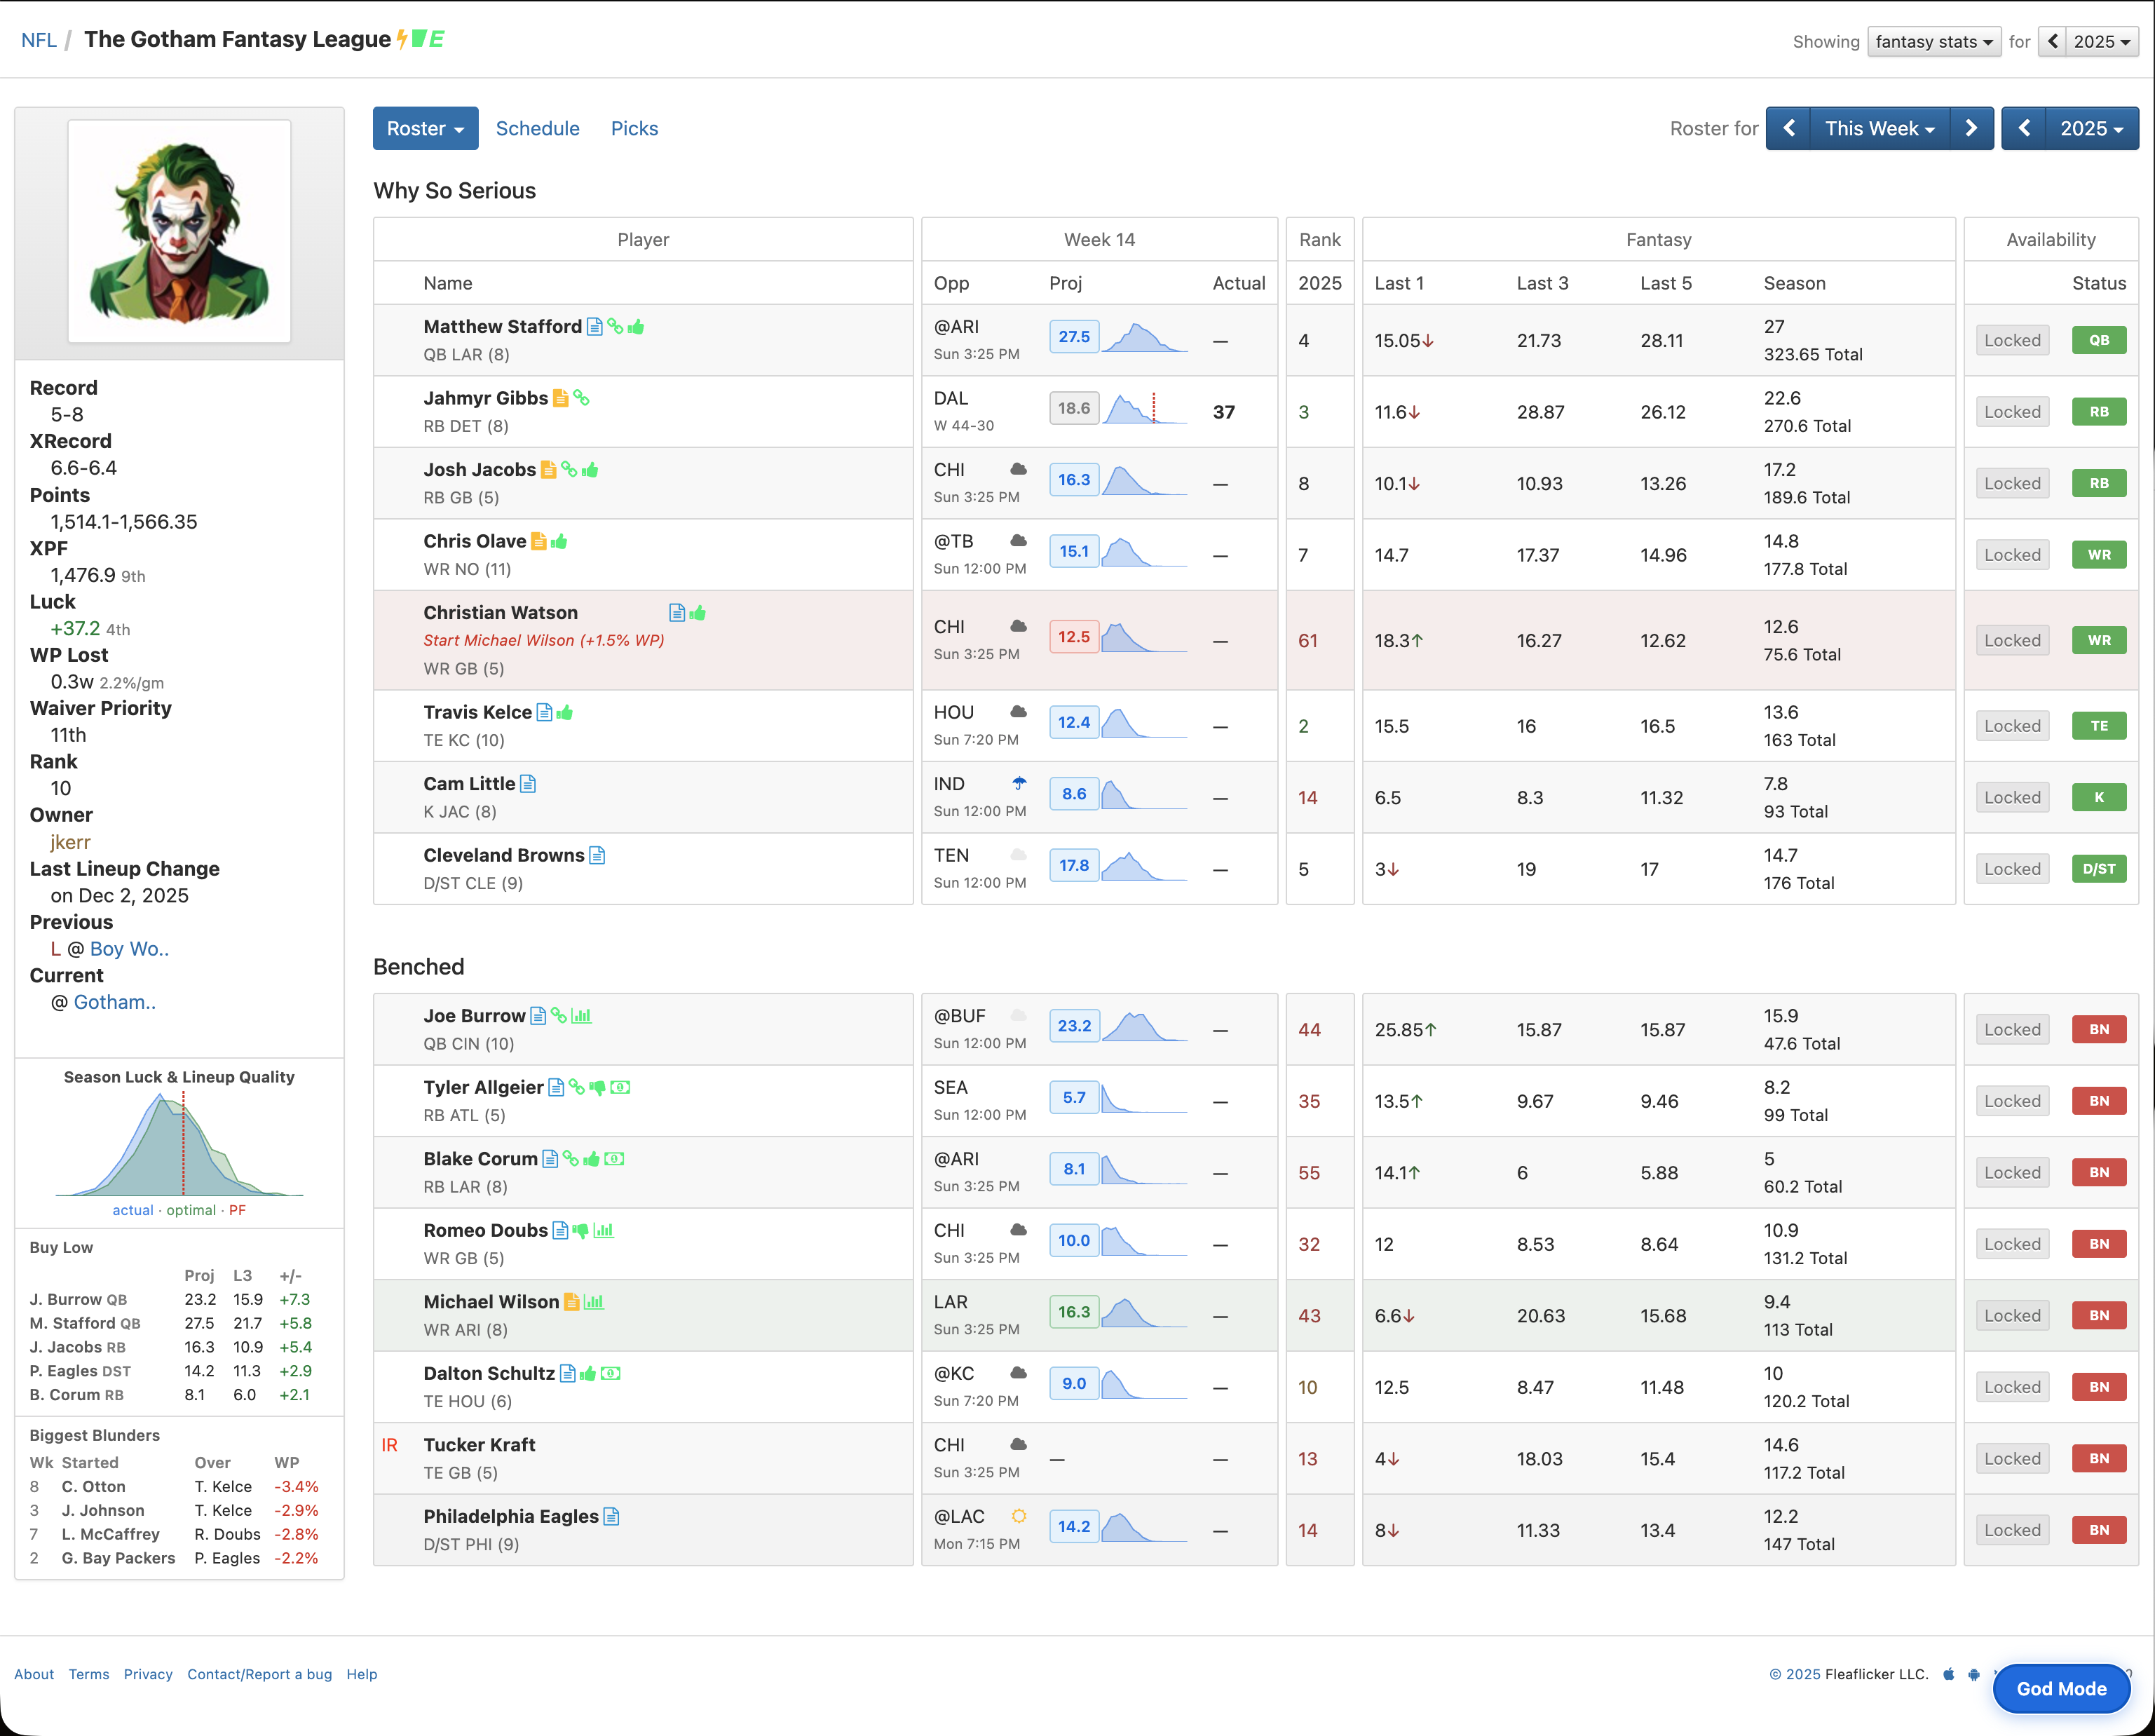Switch to the Schedule tab

point(537,129)
